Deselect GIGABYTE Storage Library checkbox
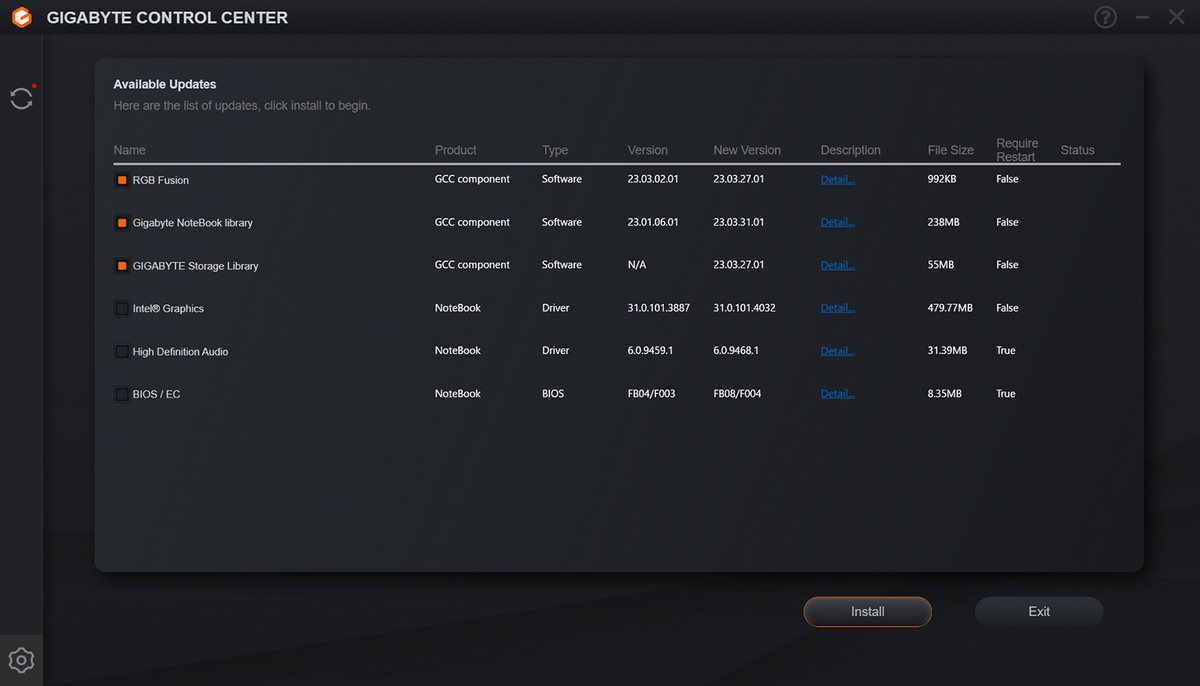 [x=122, y=266]
